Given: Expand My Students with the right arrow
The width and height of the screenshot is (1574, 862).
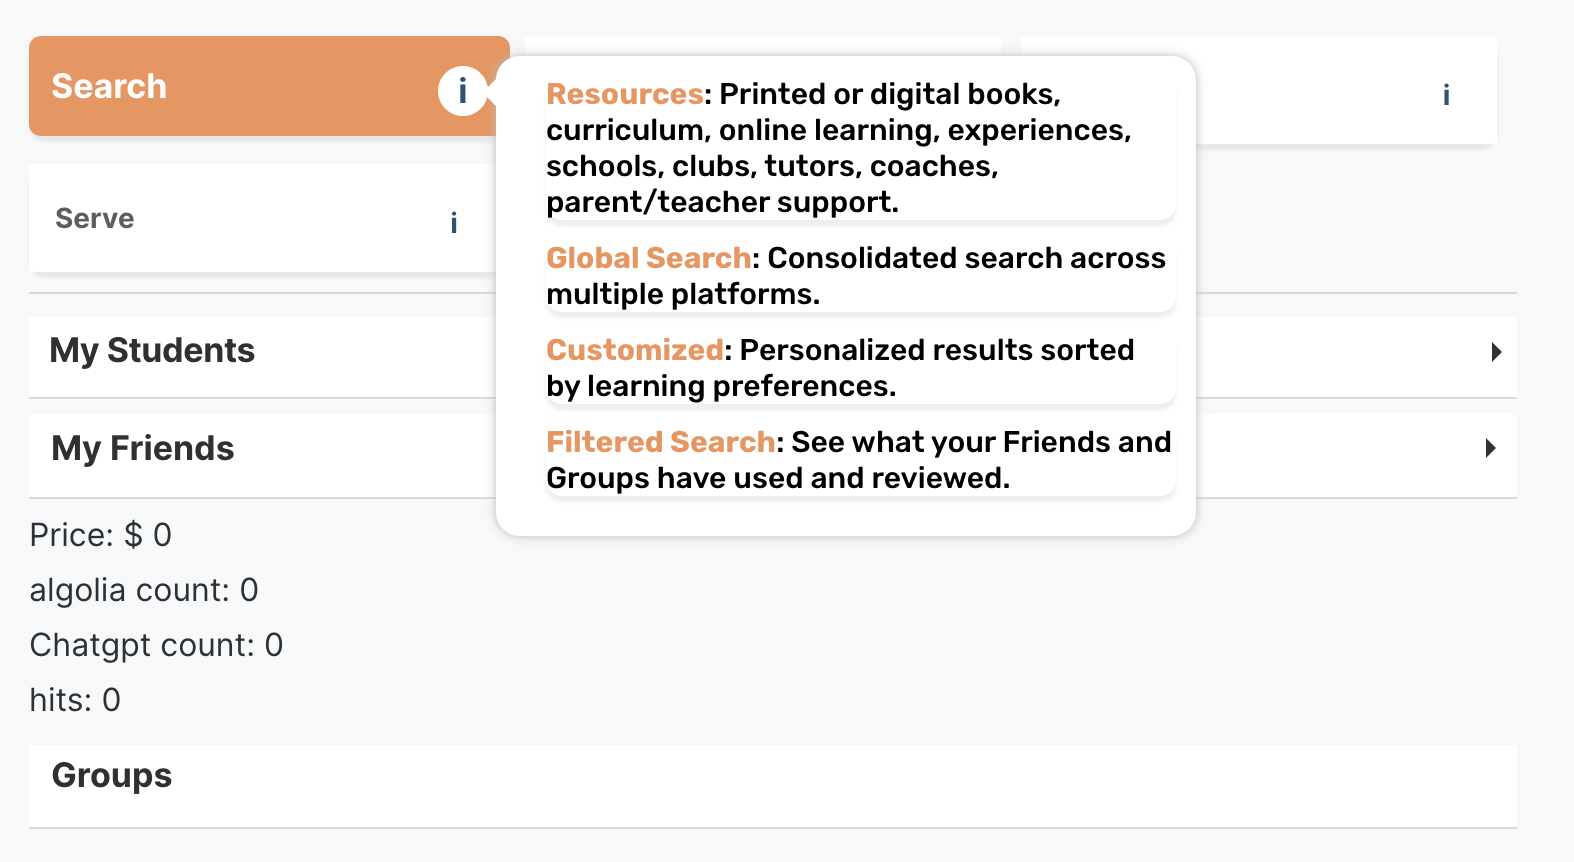Looking at the screenshot, I should pos(1496,352).
